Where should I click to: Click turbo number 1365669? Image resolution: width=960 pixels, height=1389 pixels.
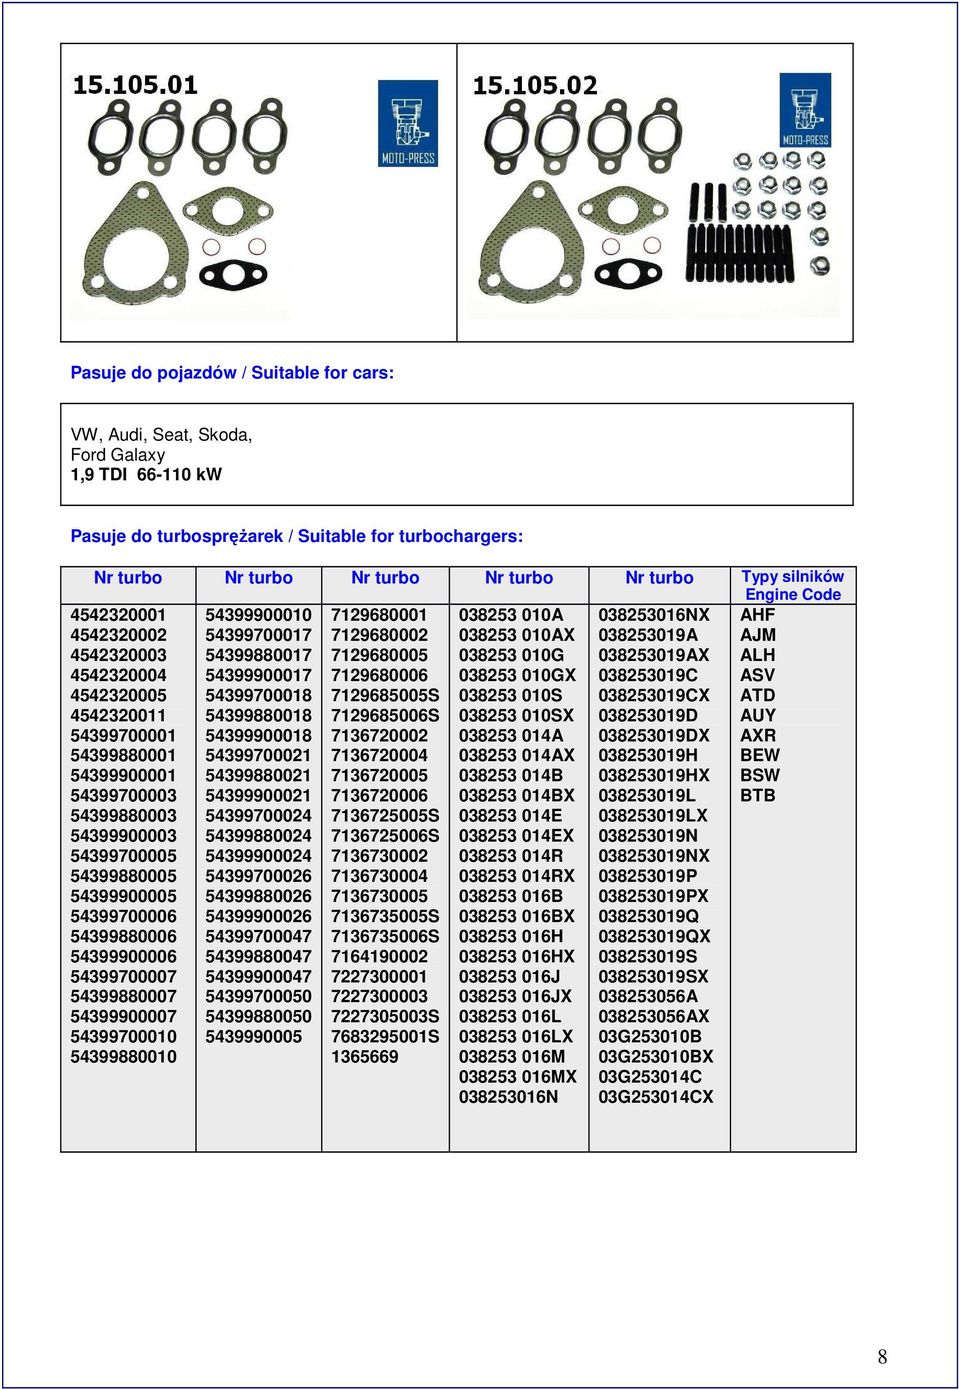pyautogui.click(x=365, y=1056)
